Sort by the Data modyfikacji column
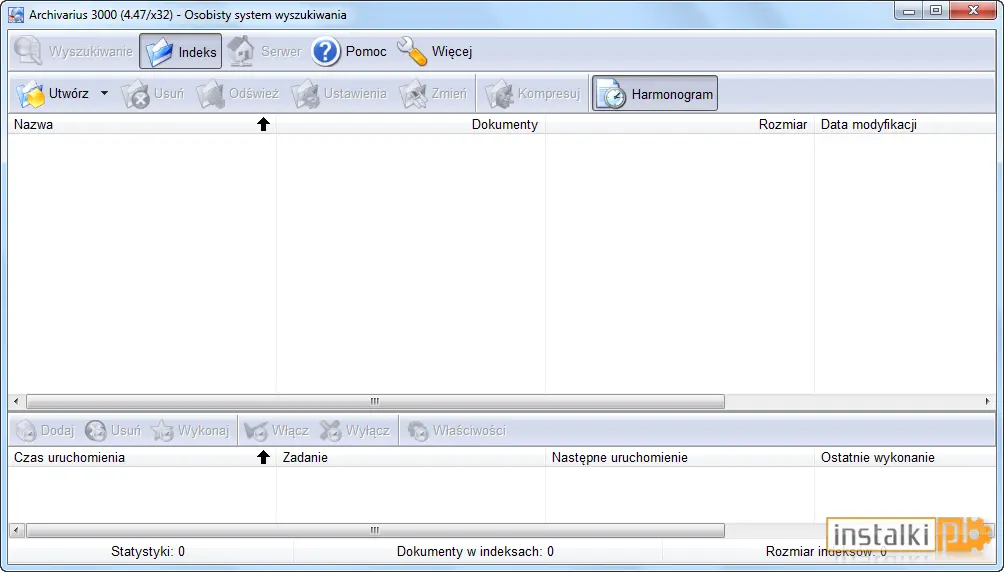The height and width of the screenshot is (572, 1004). tap(905, 124)
